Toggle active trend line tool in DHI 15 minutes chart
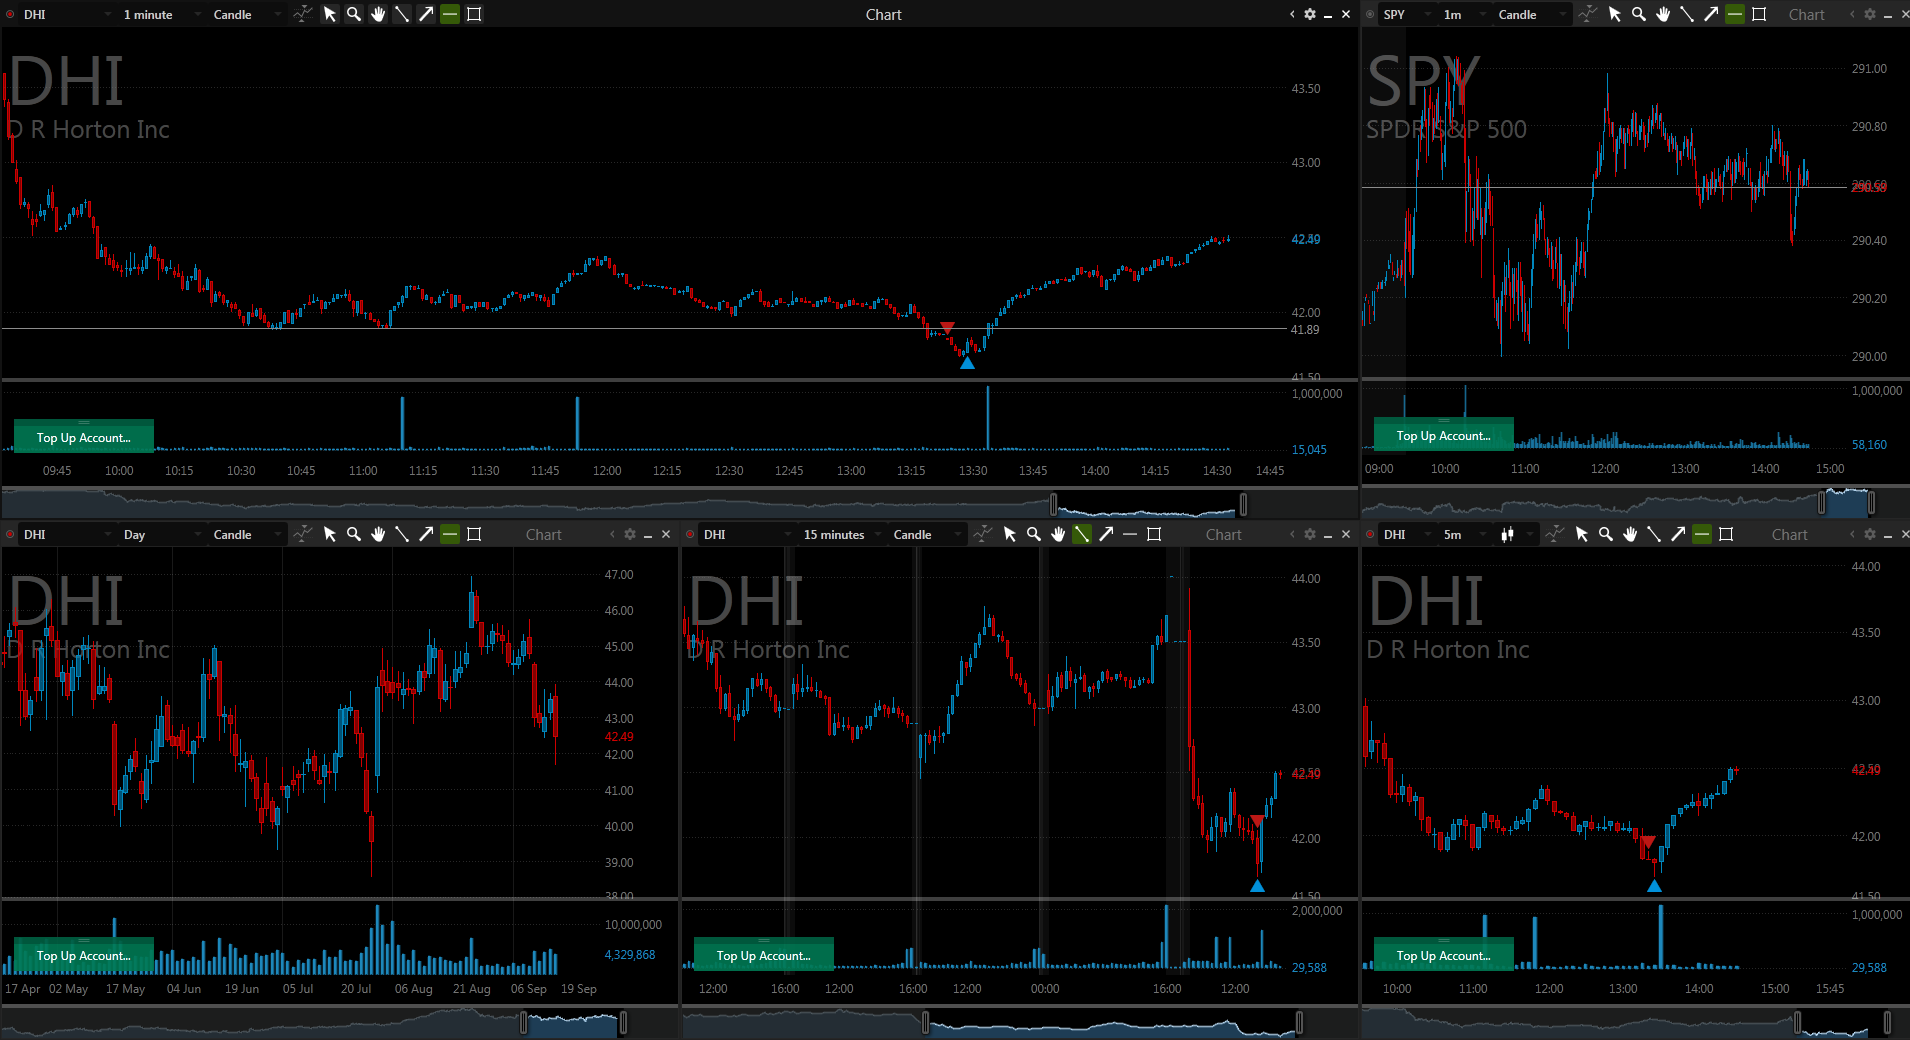The width and height of the screenshot is (1910, 1040). (1082, 534)
